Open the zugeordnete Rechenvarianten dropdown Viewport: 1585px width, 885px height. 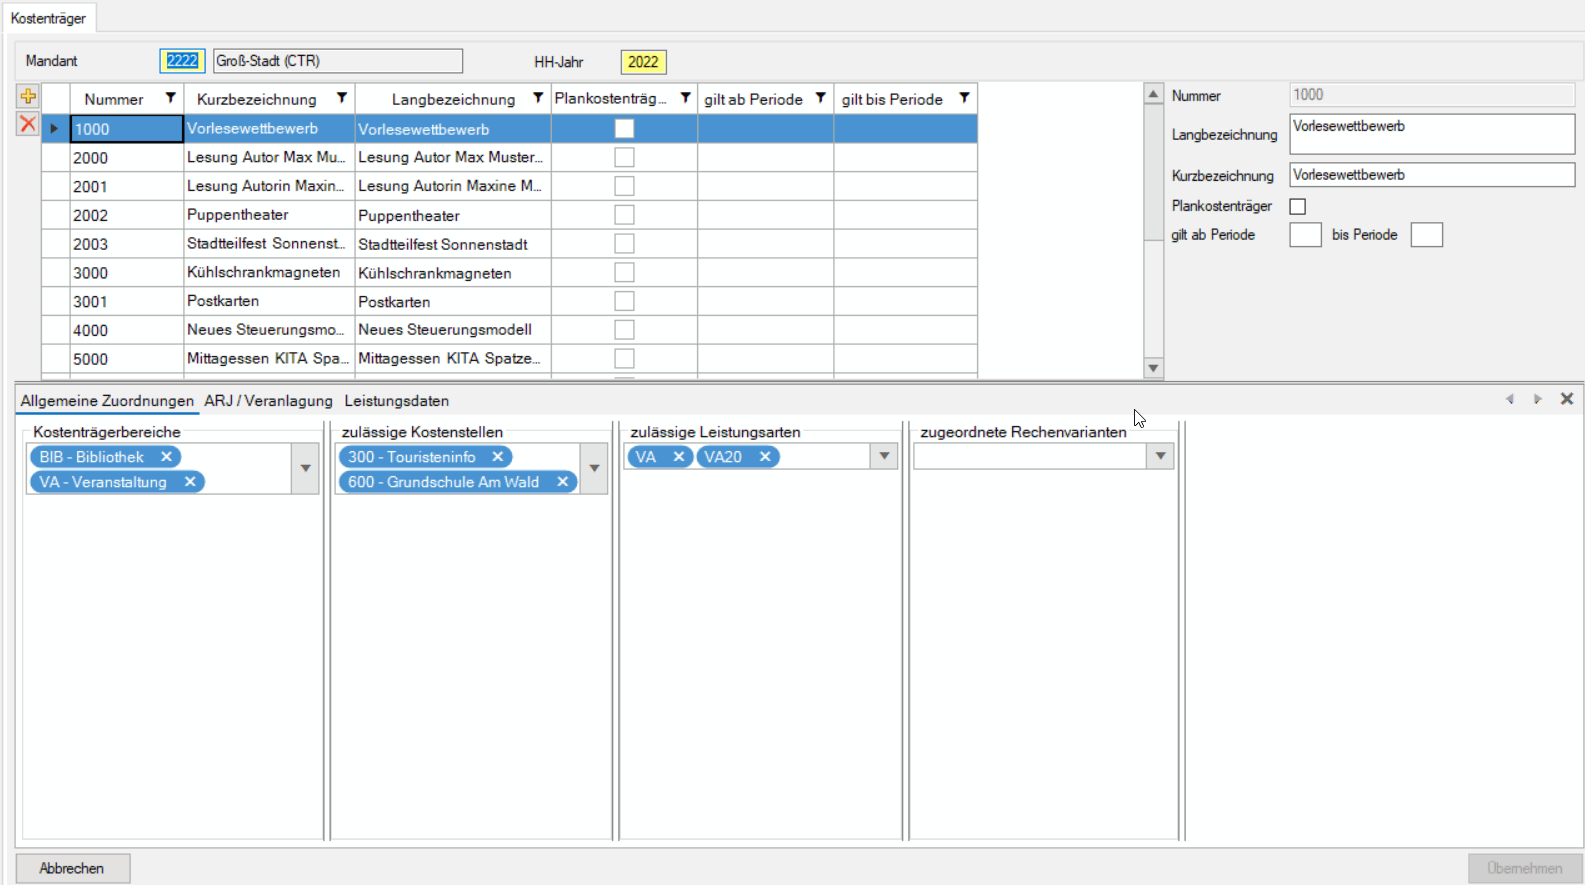tap(1160, 457)
